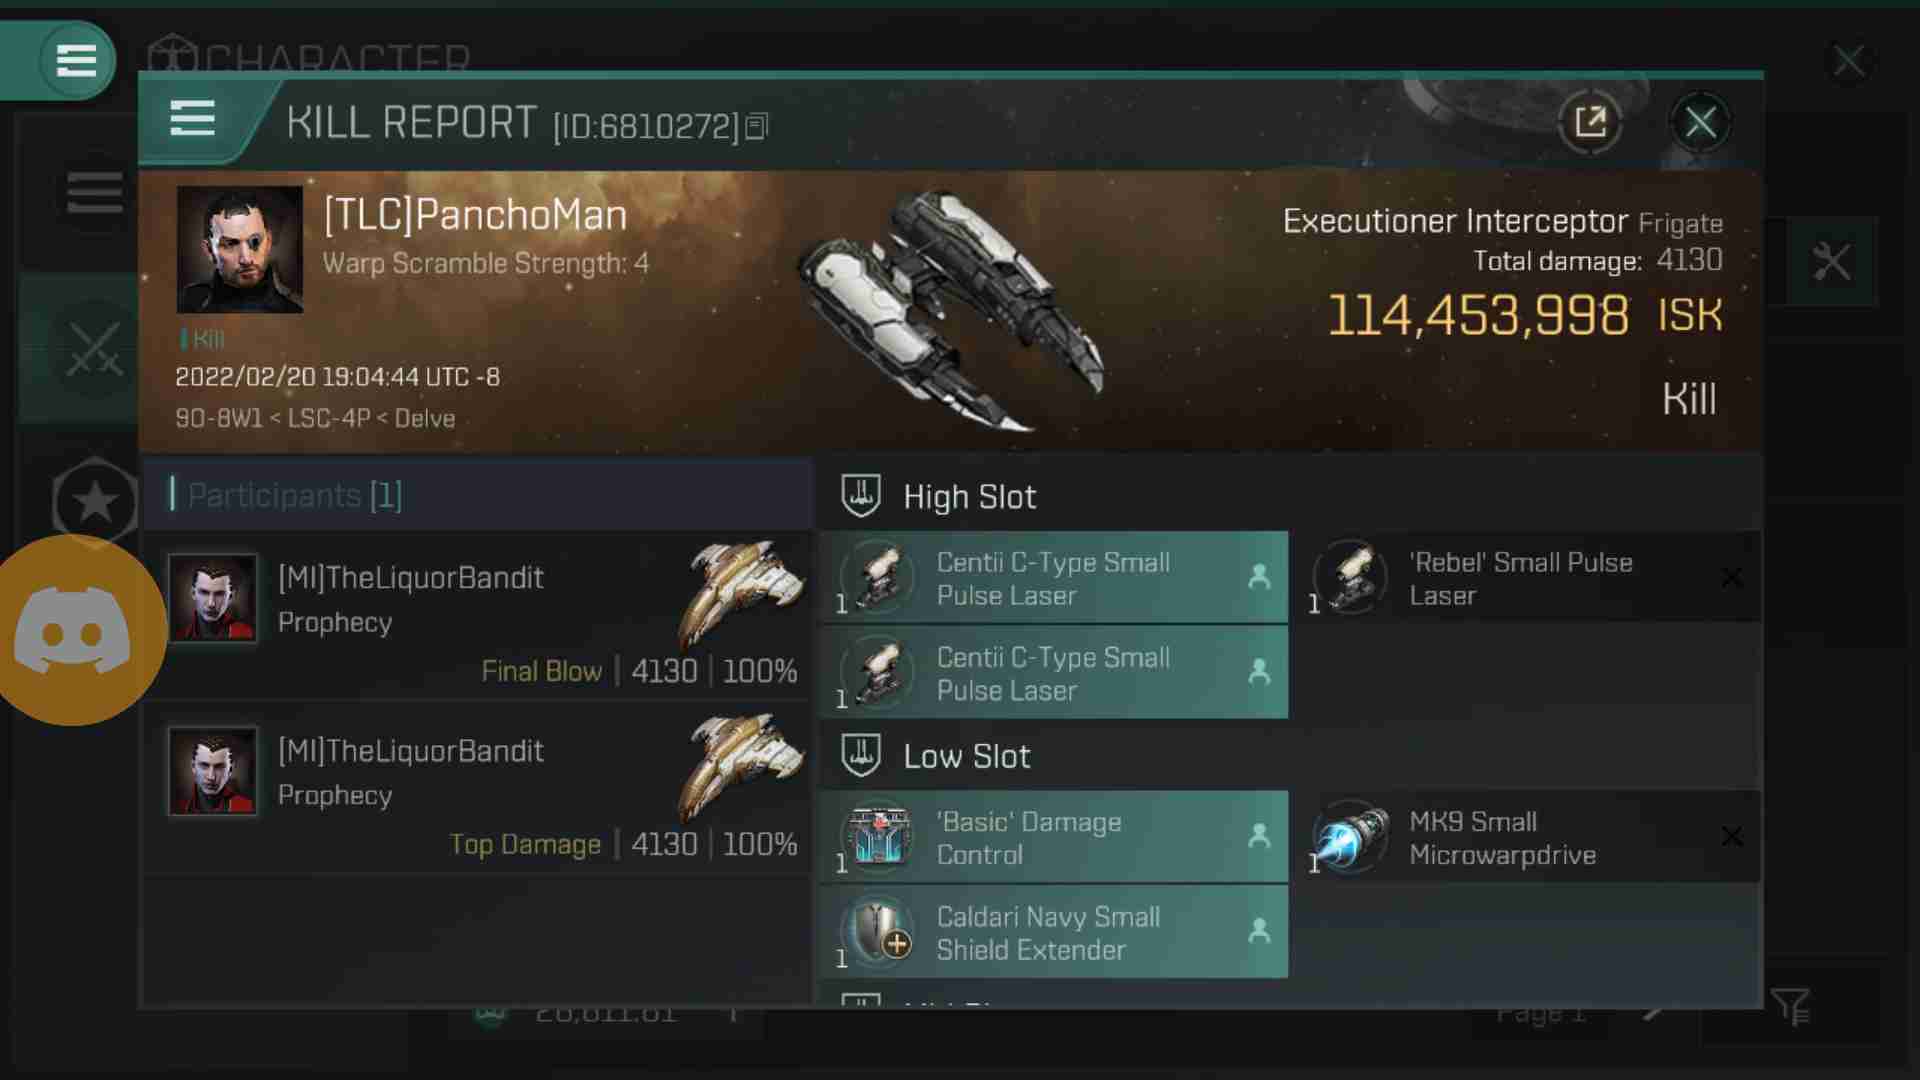Open the main green hamburger menu
The width and height of the screenshot is (1920, 1080).
(76, 60)
